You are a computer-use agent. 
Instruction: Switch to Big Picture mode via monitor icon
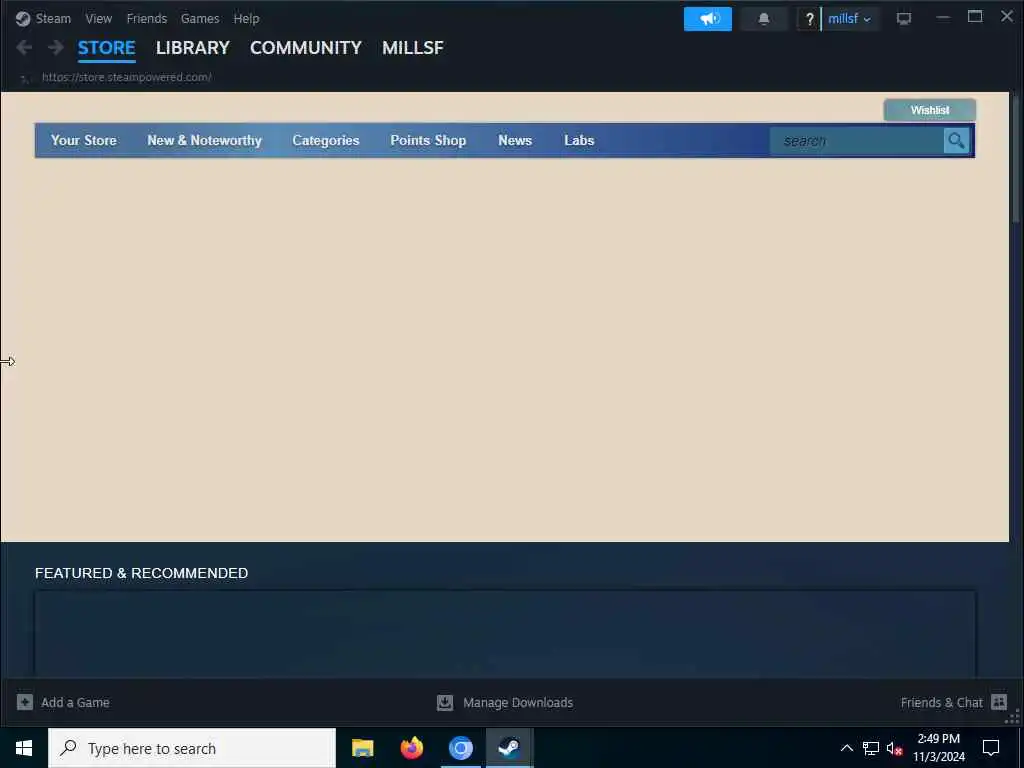point(904,18)
